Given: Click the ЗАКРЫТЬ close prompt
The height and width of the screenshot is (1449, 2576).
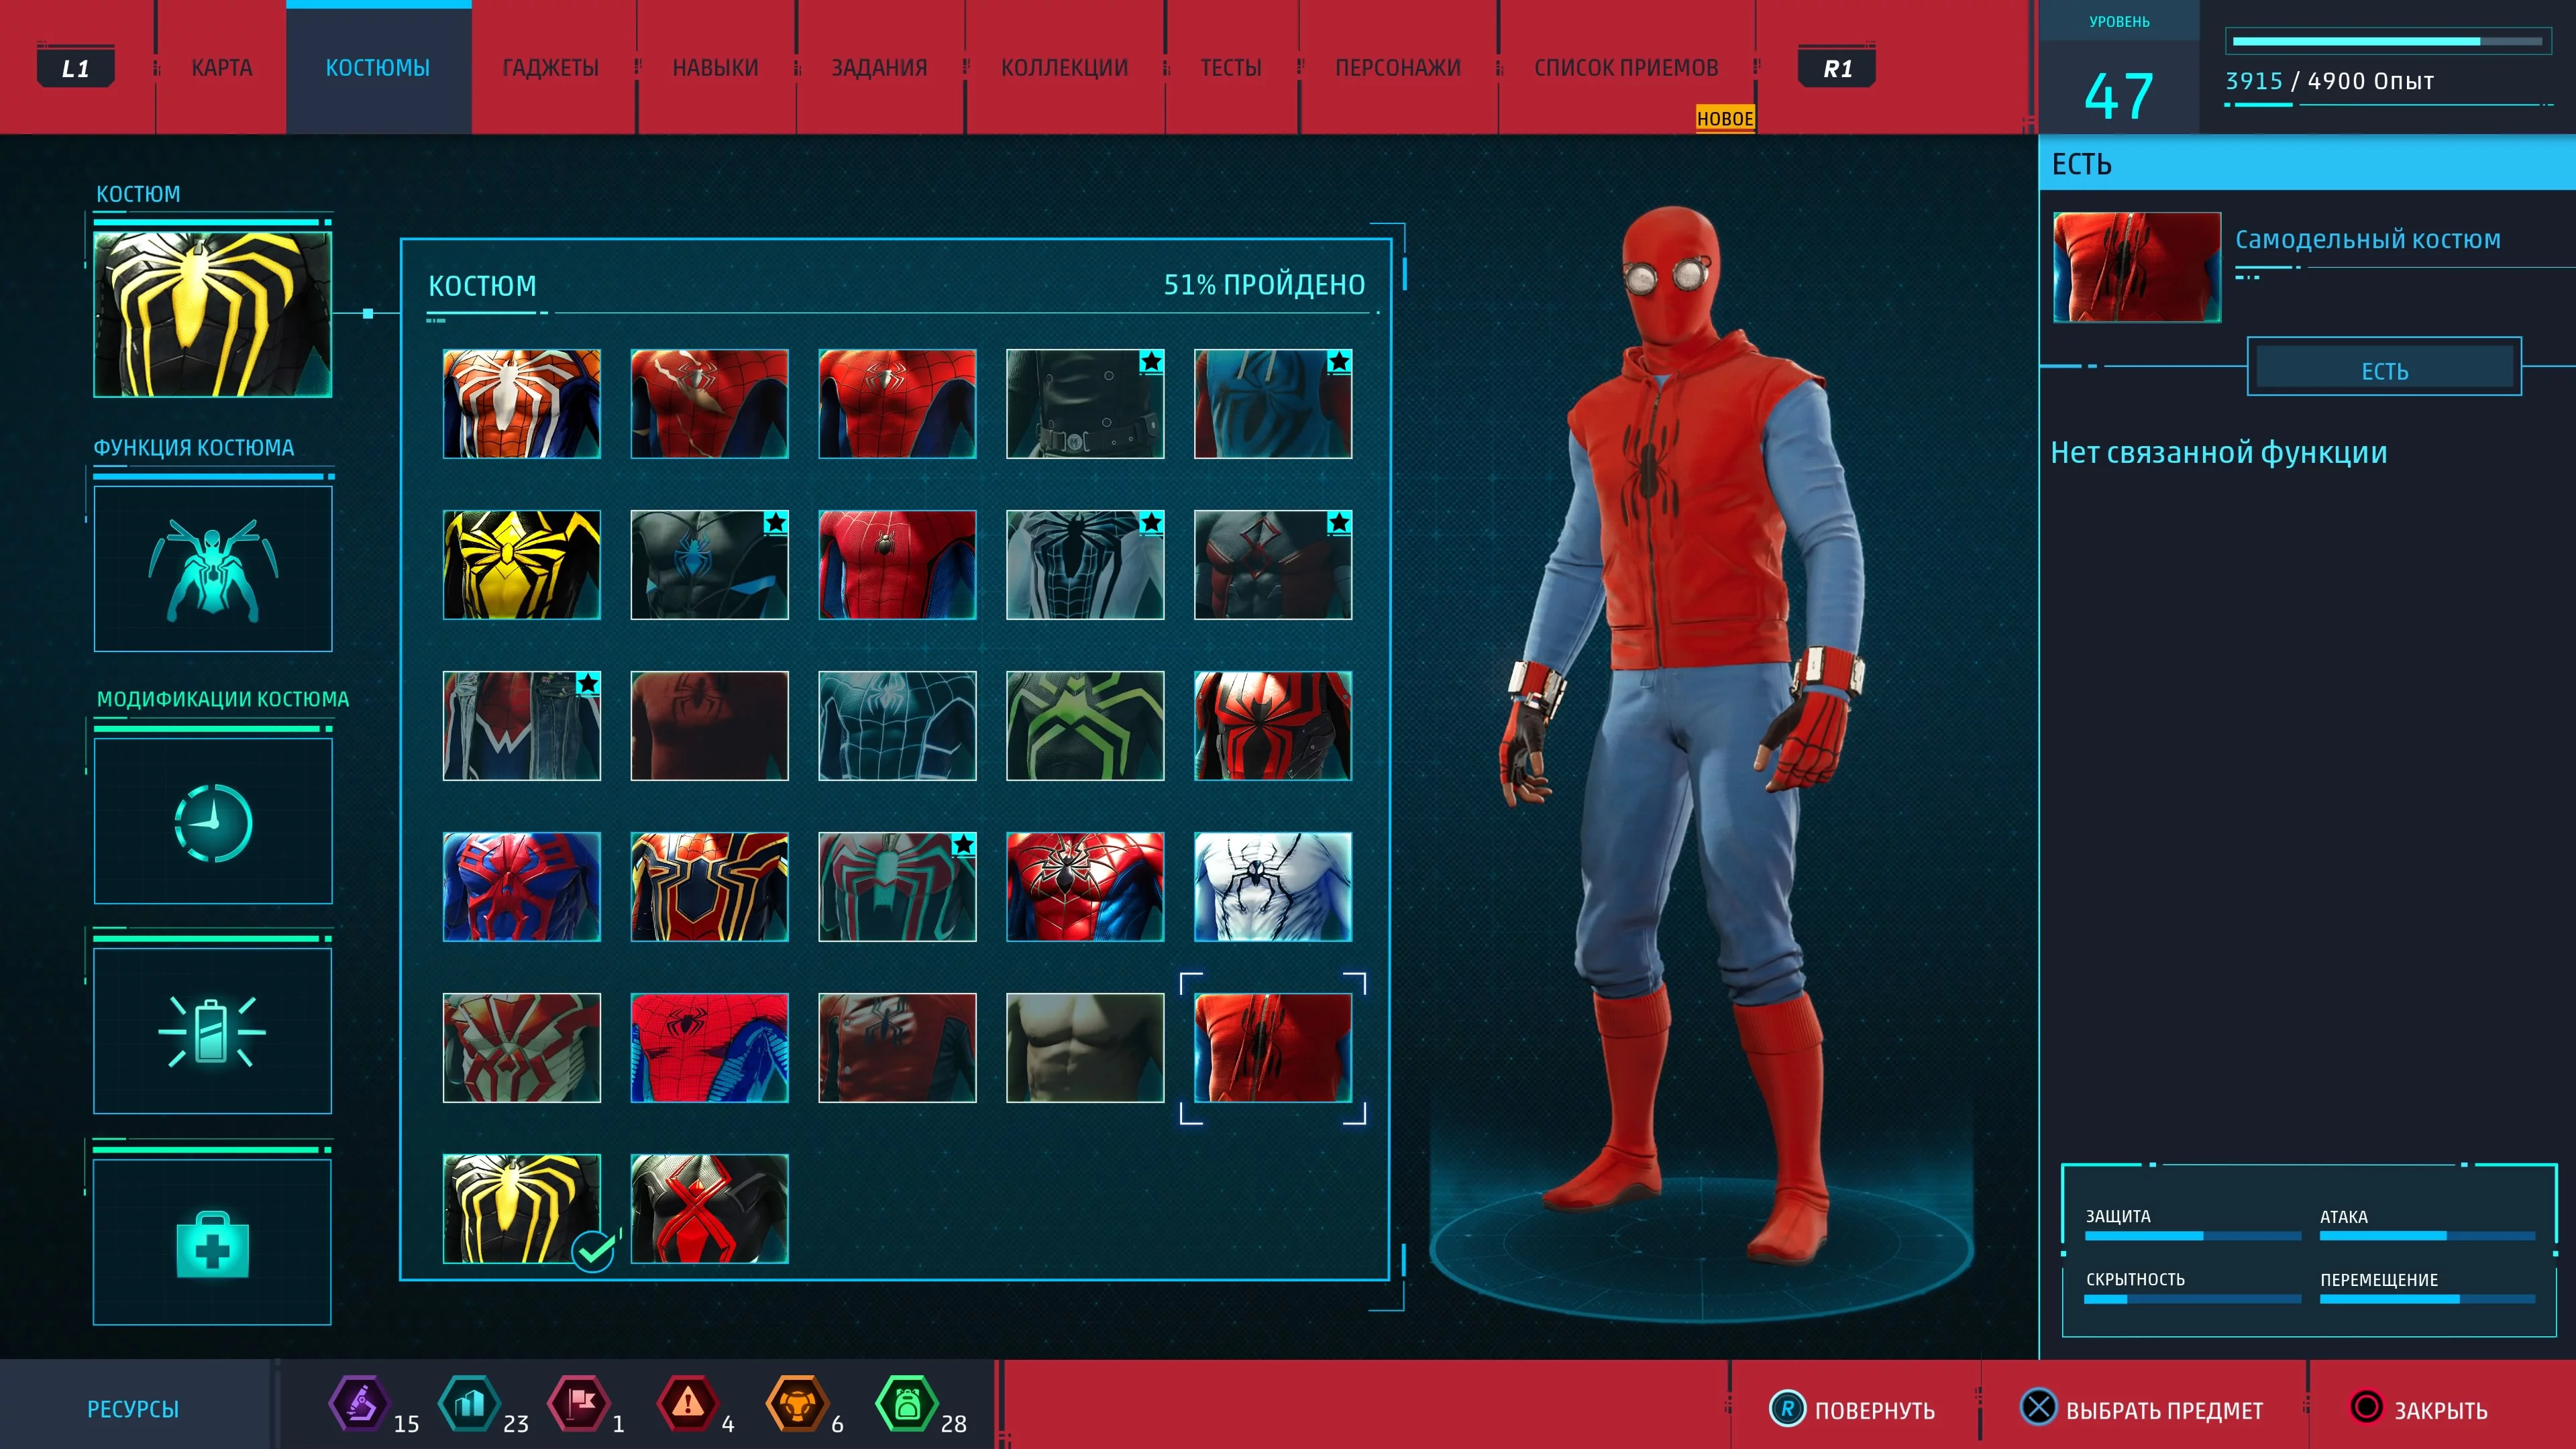Looking at the screenshot, I should (x=2418, y=1409).
